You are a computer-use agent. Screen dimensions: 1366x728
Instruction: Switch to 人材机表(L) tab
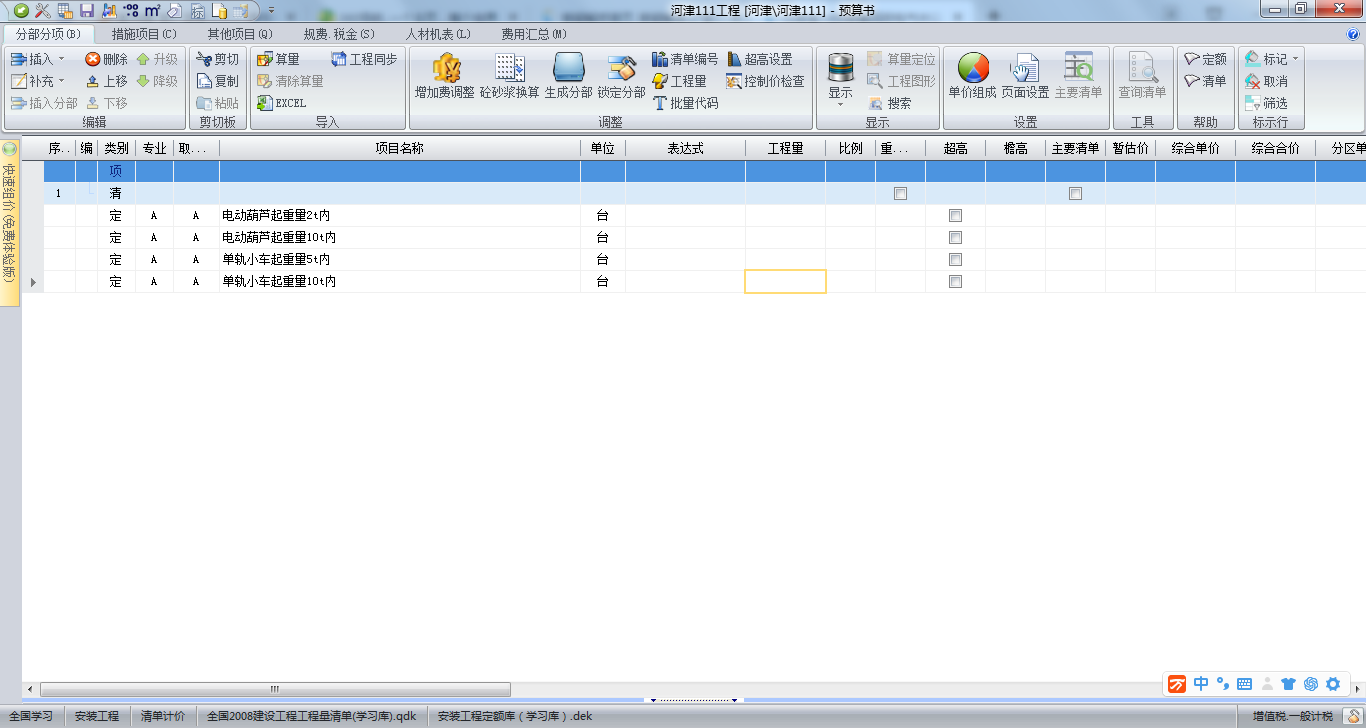pos(438,34)
